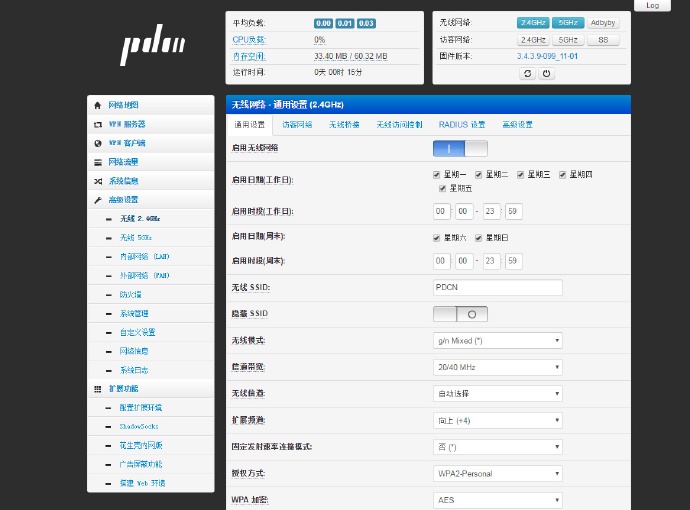Switch to the 访客网络 tab
The height and width of the screenshot is (510, 690).
tap(297, 125)
